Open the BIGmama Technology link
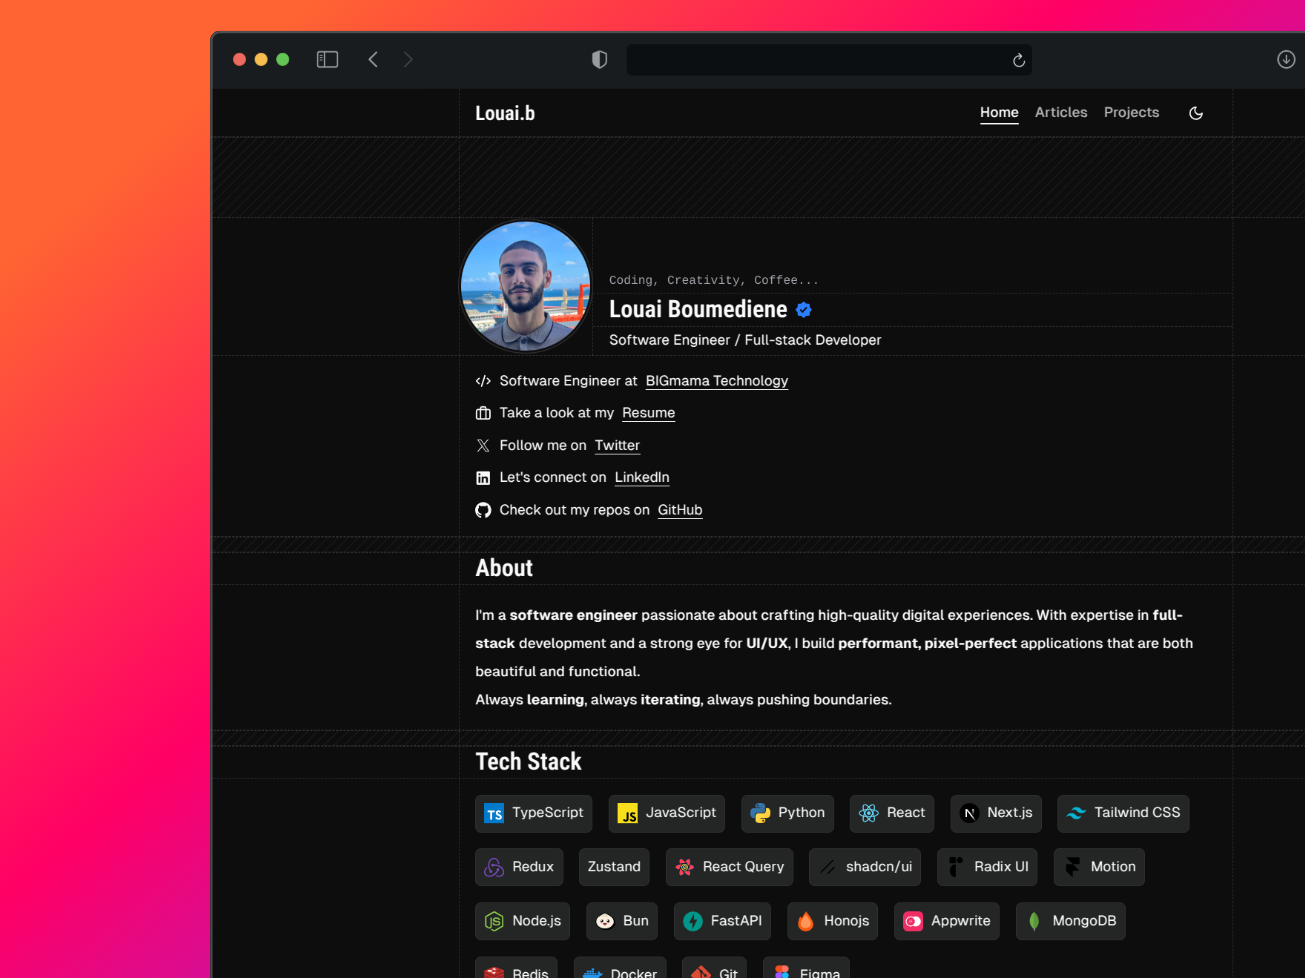The width and height of the screenshot is (1305, 978). pyautogui.click(x=716, y=381)
